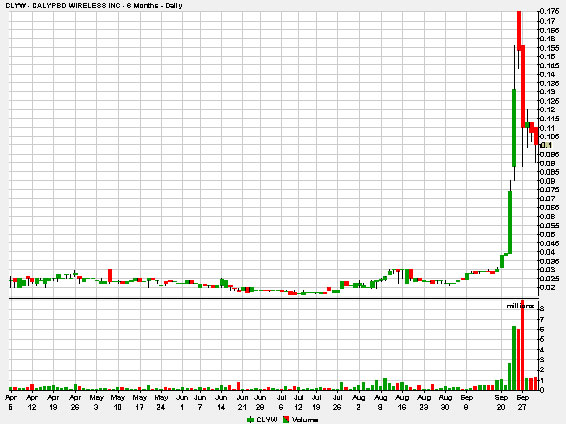The image size is (566, 424).
Task: Click the 0.12 price axis label
Action: click(548, 110)
